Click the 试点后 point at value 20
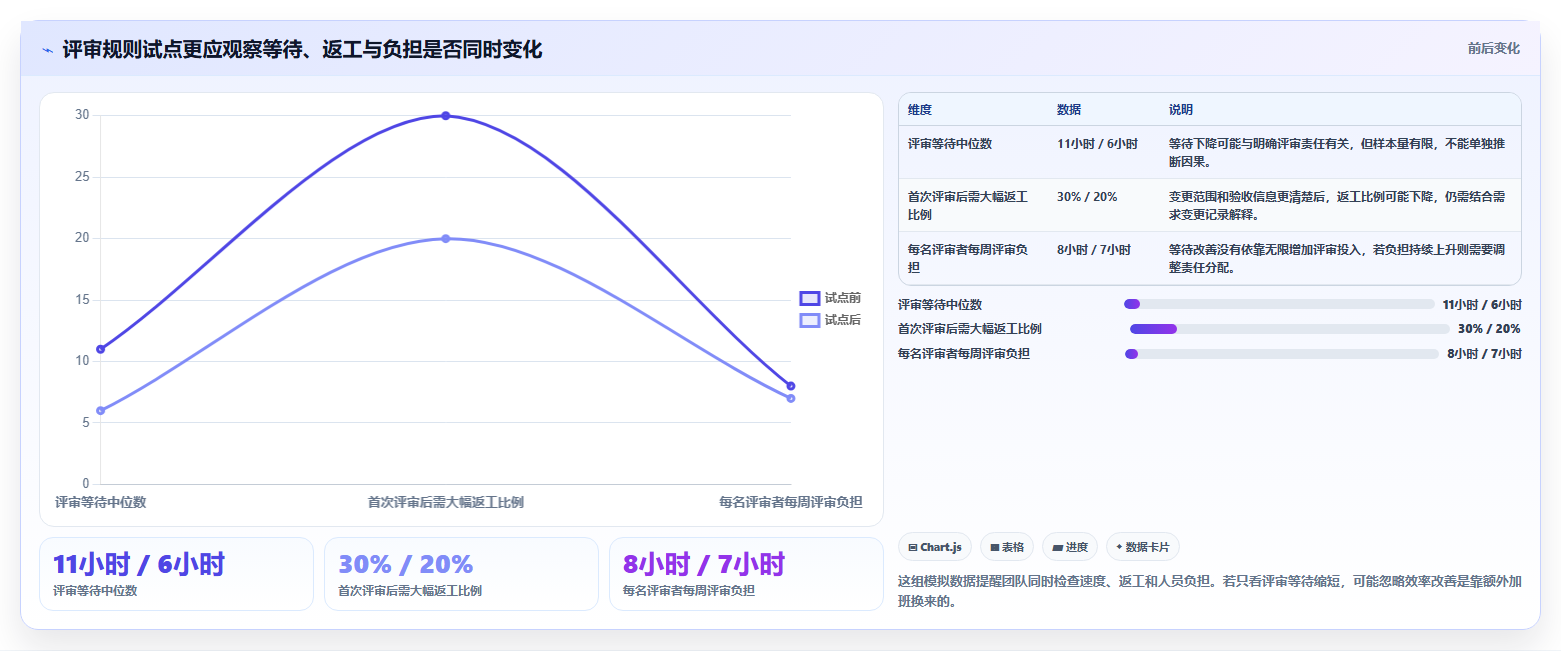The height and width of the screenshot is (651, 1561). coord(446,239)
